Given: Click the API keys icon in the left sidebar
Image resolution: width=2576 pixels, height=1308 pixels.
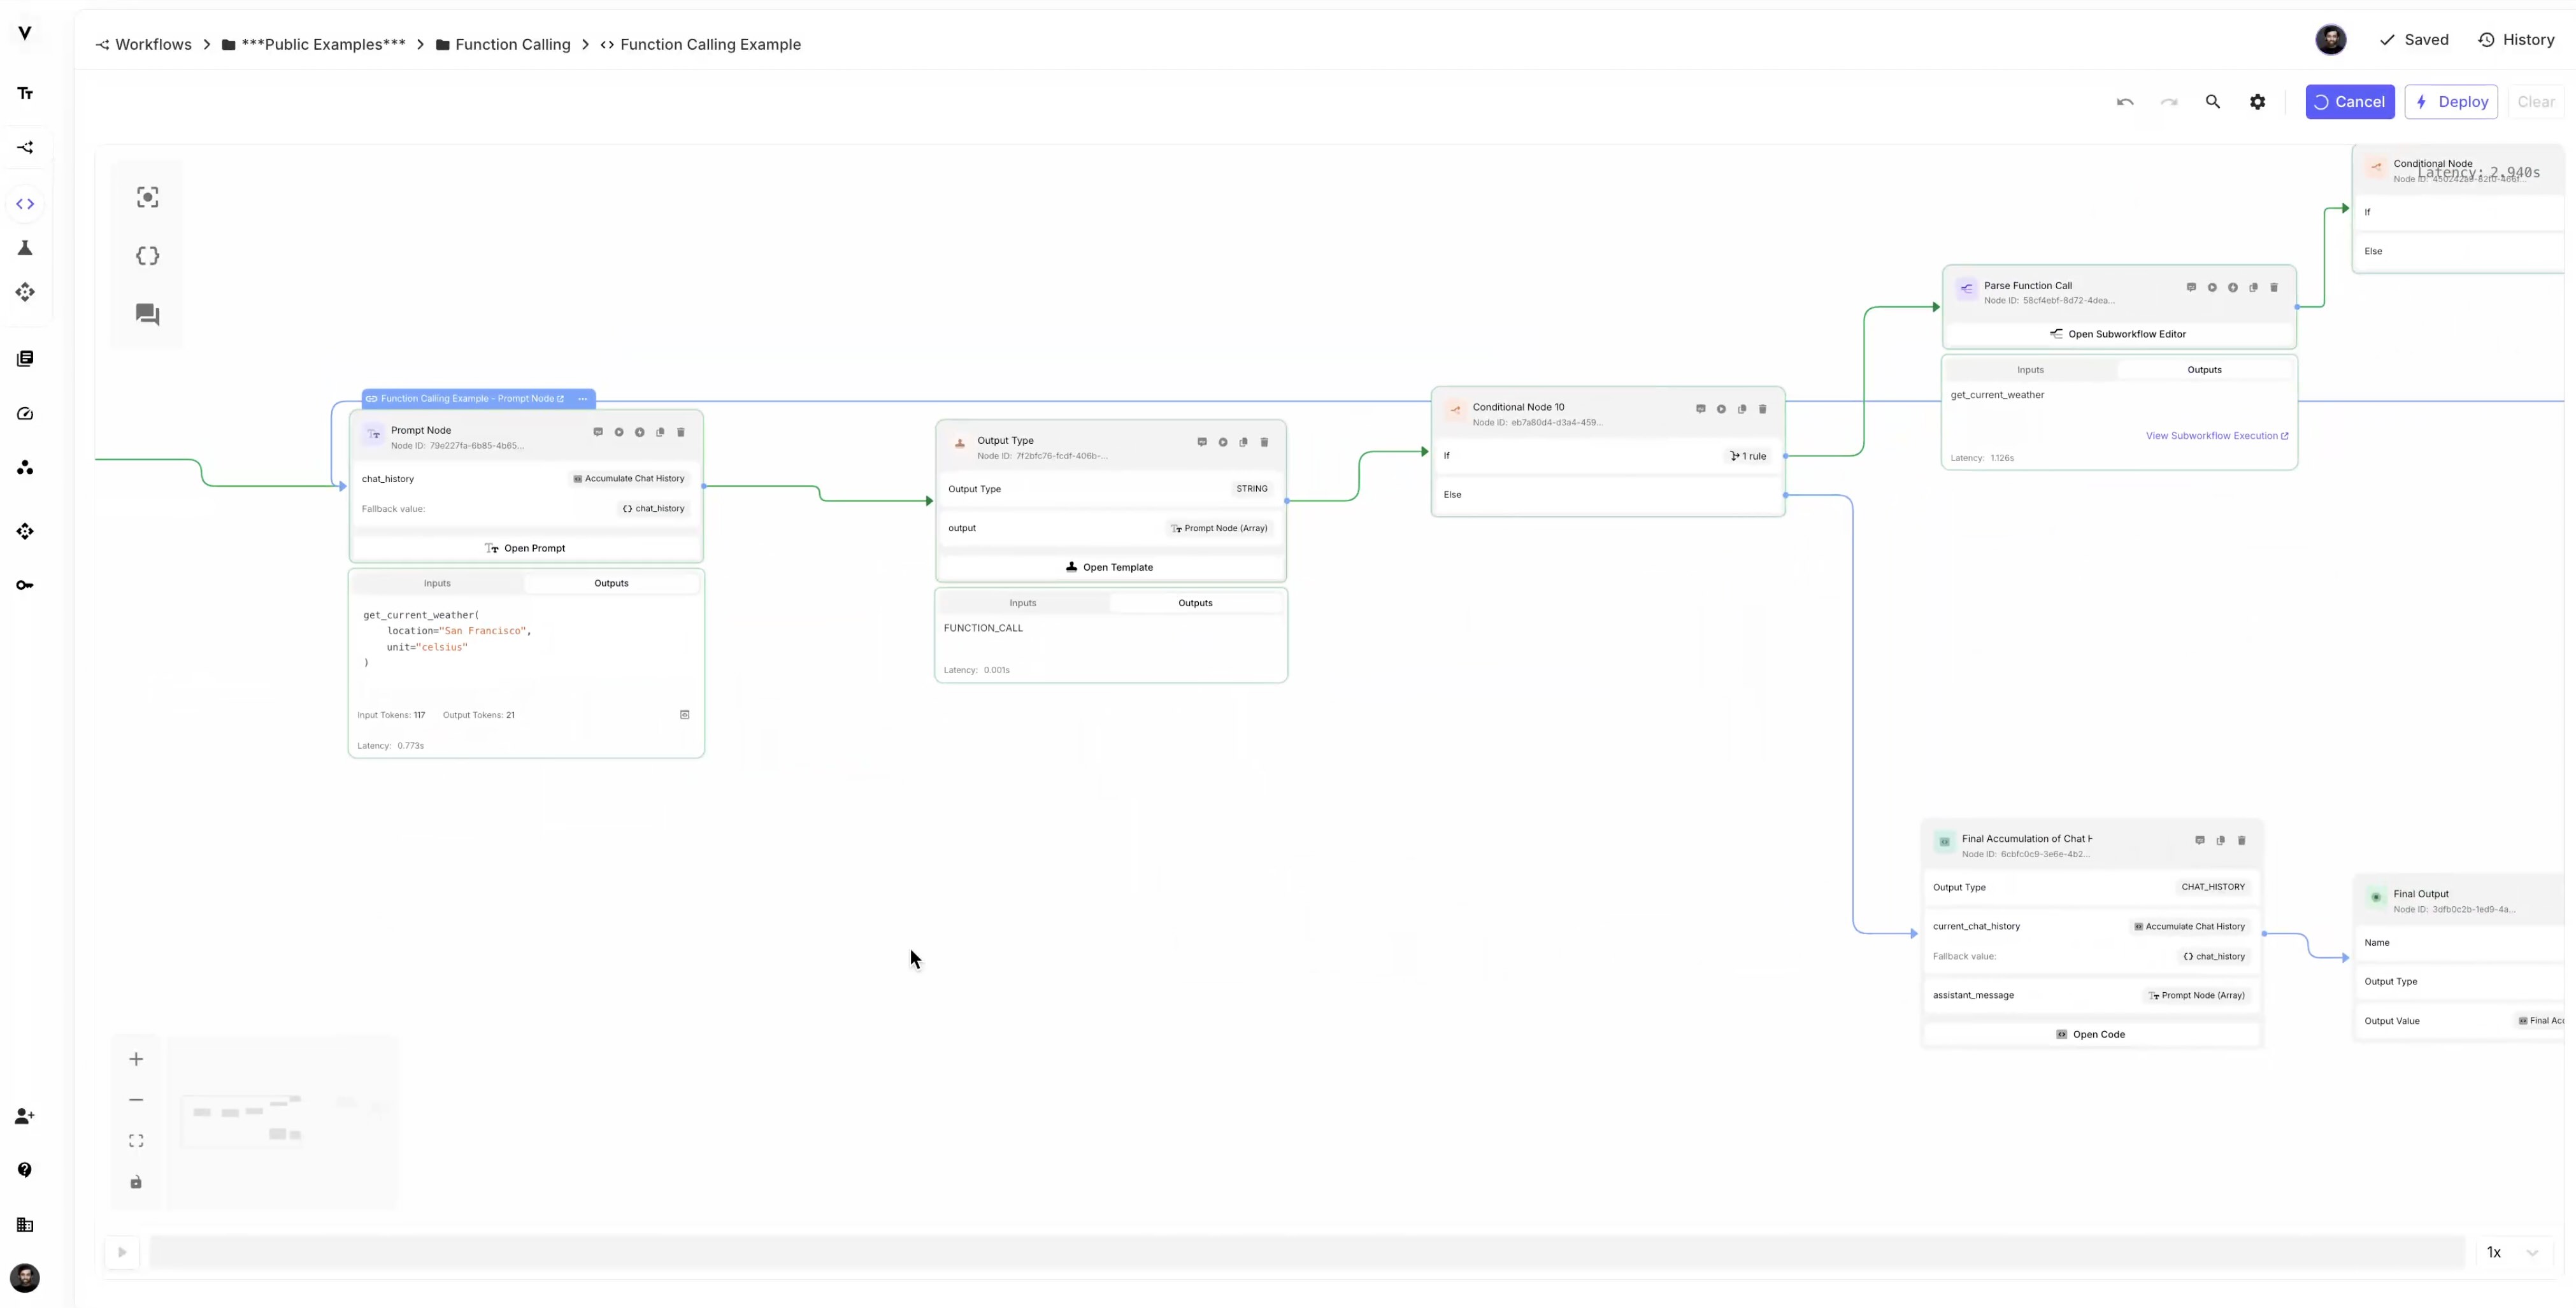Looking at the screenshot, I should pos(25,584).
